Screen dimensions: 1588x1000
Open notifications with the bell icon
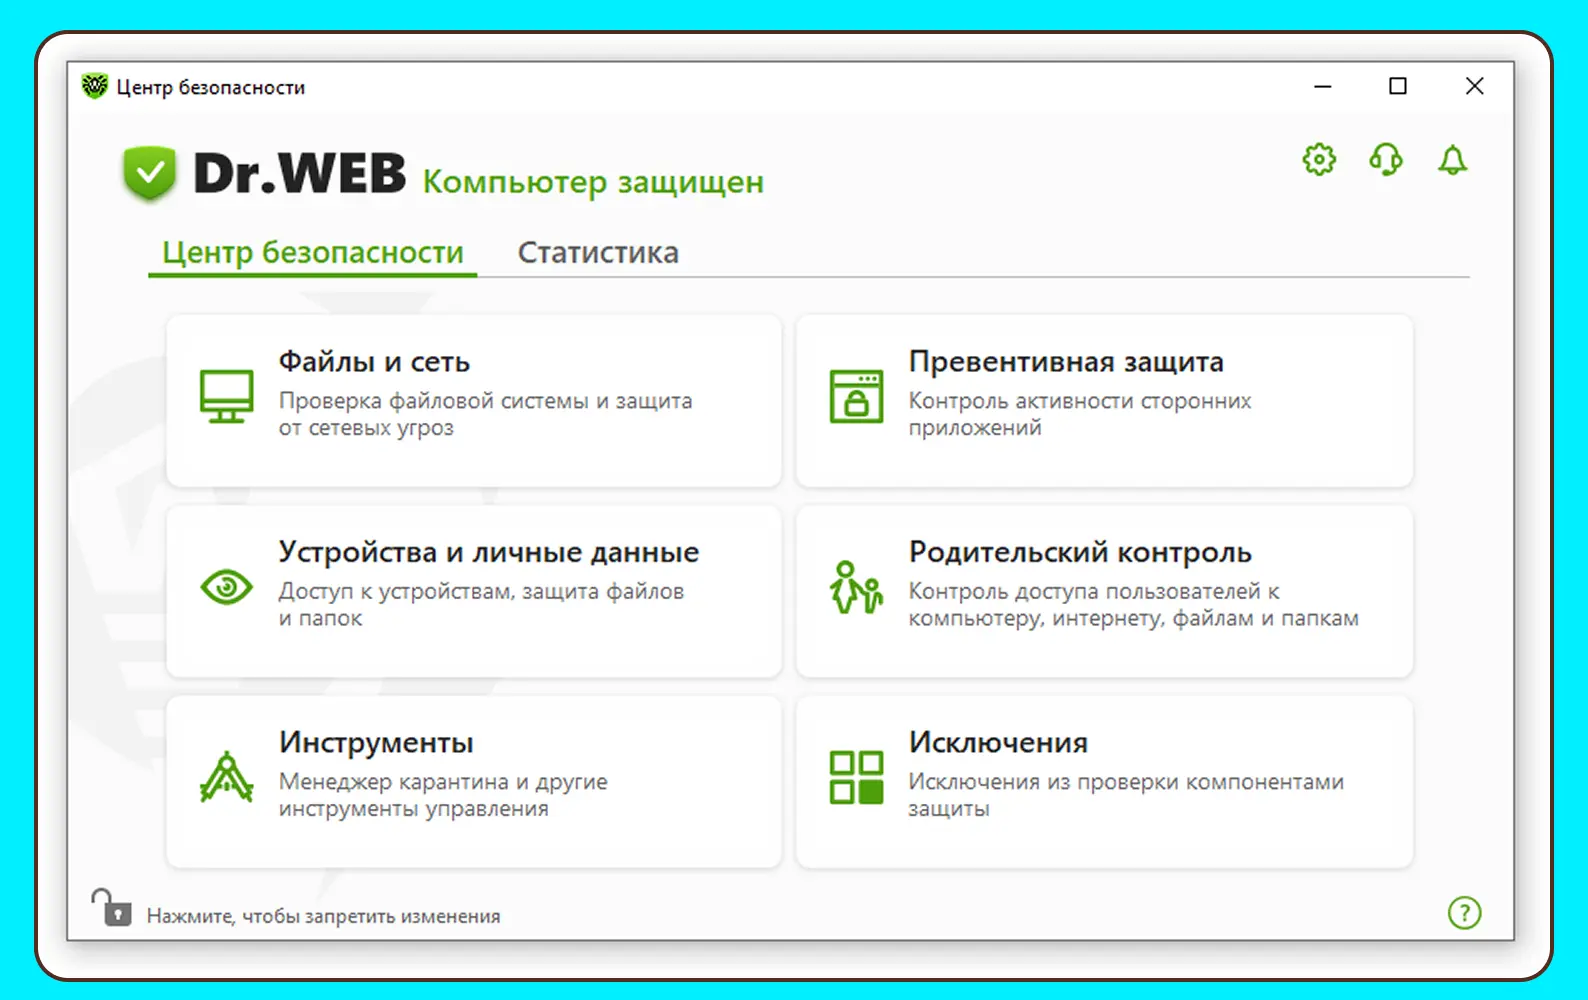1452,160
